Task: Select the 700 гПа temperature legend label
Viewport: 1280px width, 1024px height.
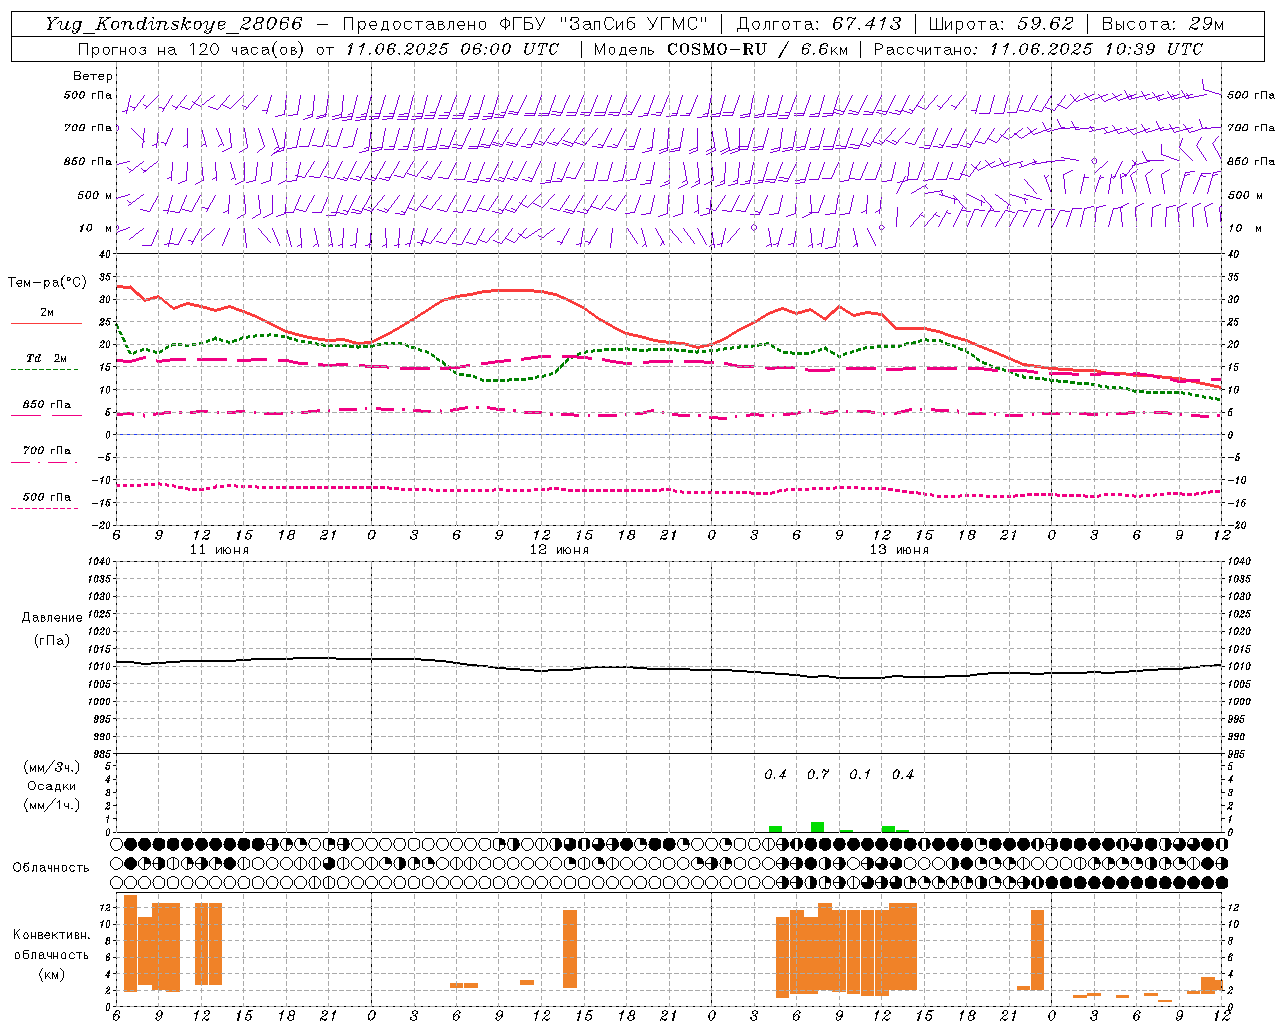Action: click(47, 451)
